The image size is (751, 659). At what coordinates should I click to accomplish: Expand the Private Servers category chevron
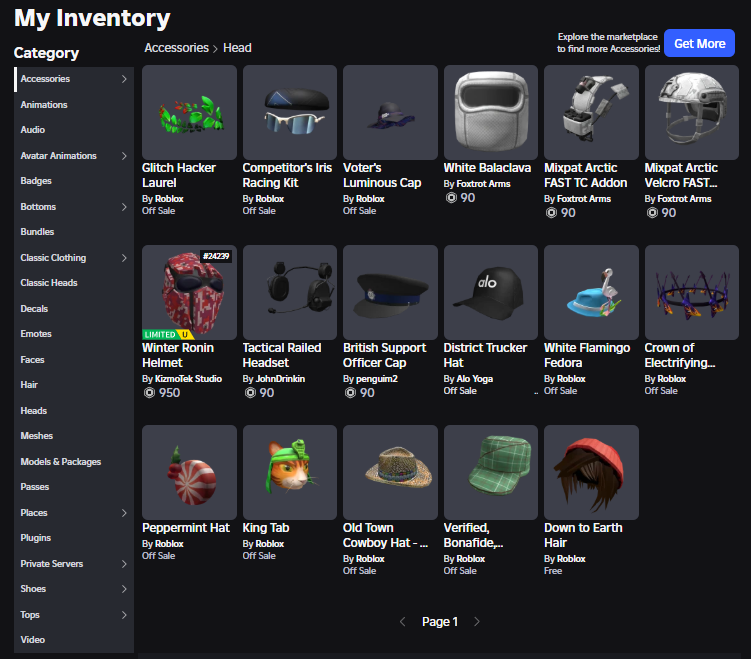click(x=124, y=564)
